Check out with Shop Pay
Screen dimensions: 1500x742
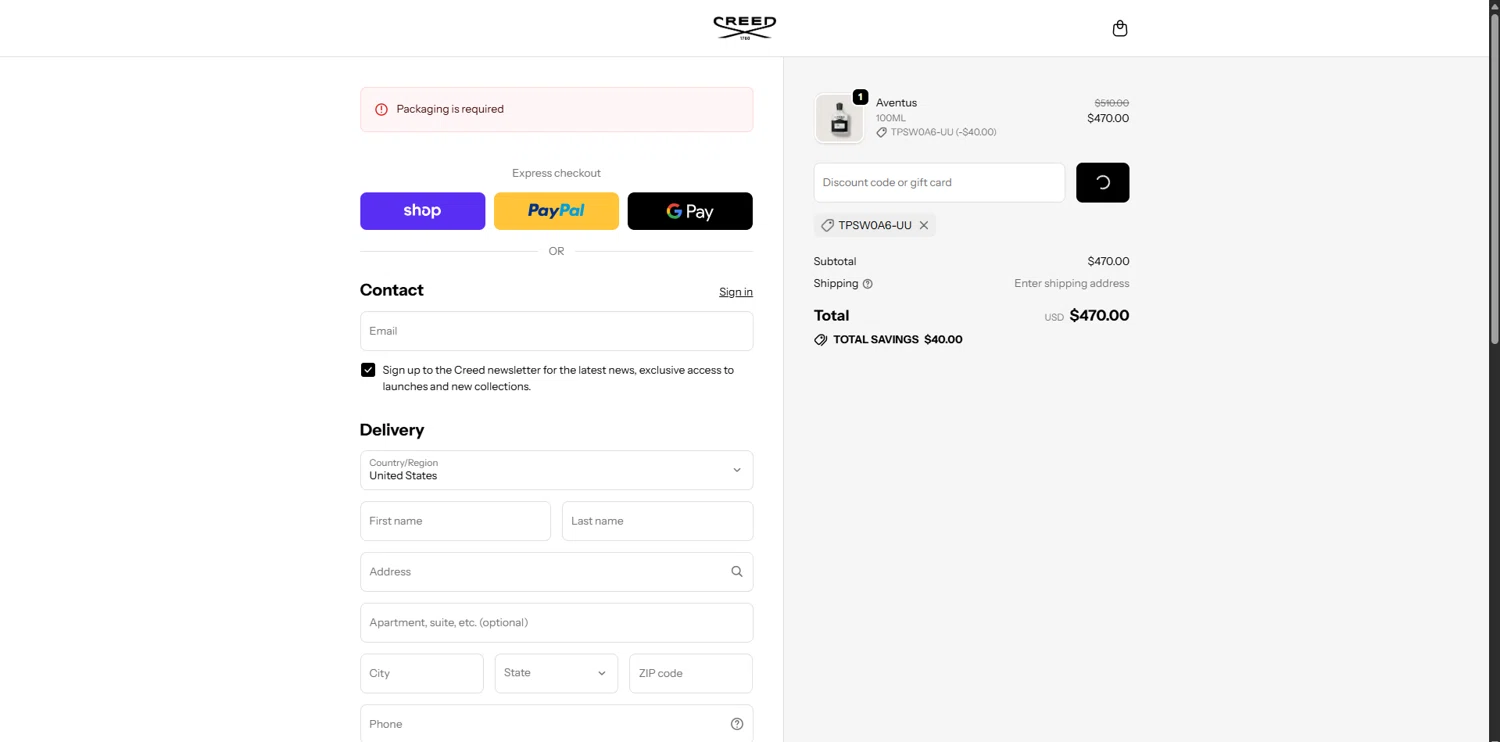click(x=422, y=211)
